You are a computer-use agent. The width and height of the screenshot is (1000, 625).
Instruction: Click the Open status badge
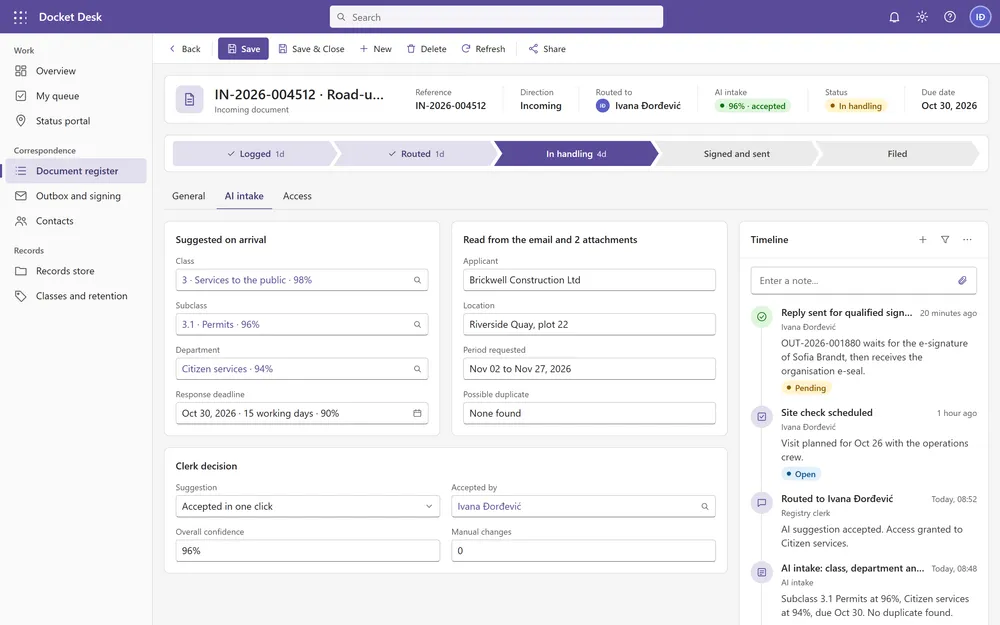[800, 474]
